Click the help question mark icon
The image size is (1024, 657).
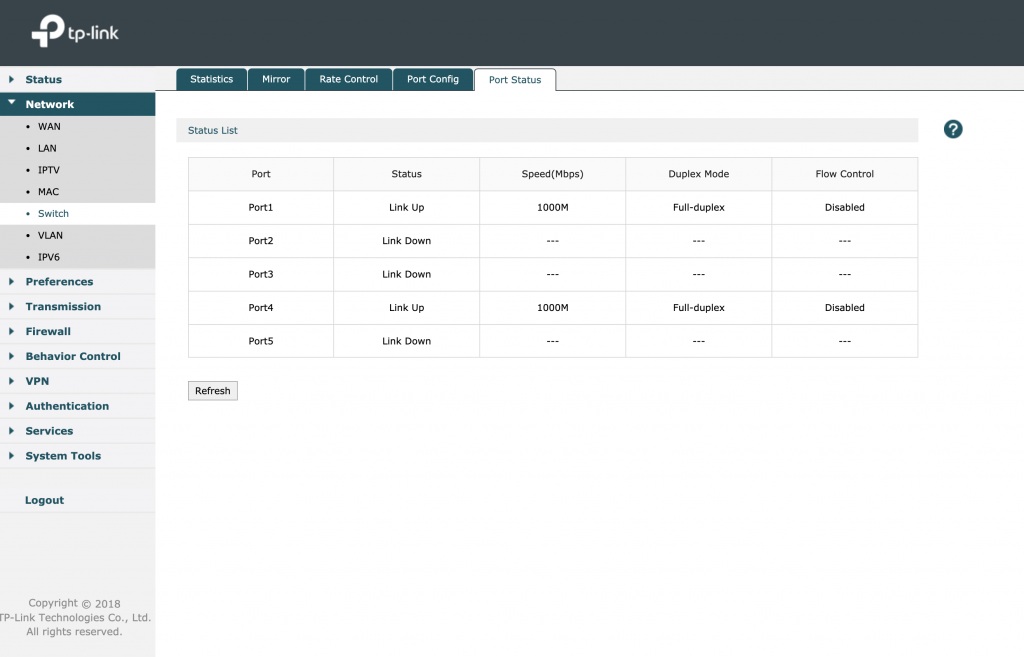[952, 129]
